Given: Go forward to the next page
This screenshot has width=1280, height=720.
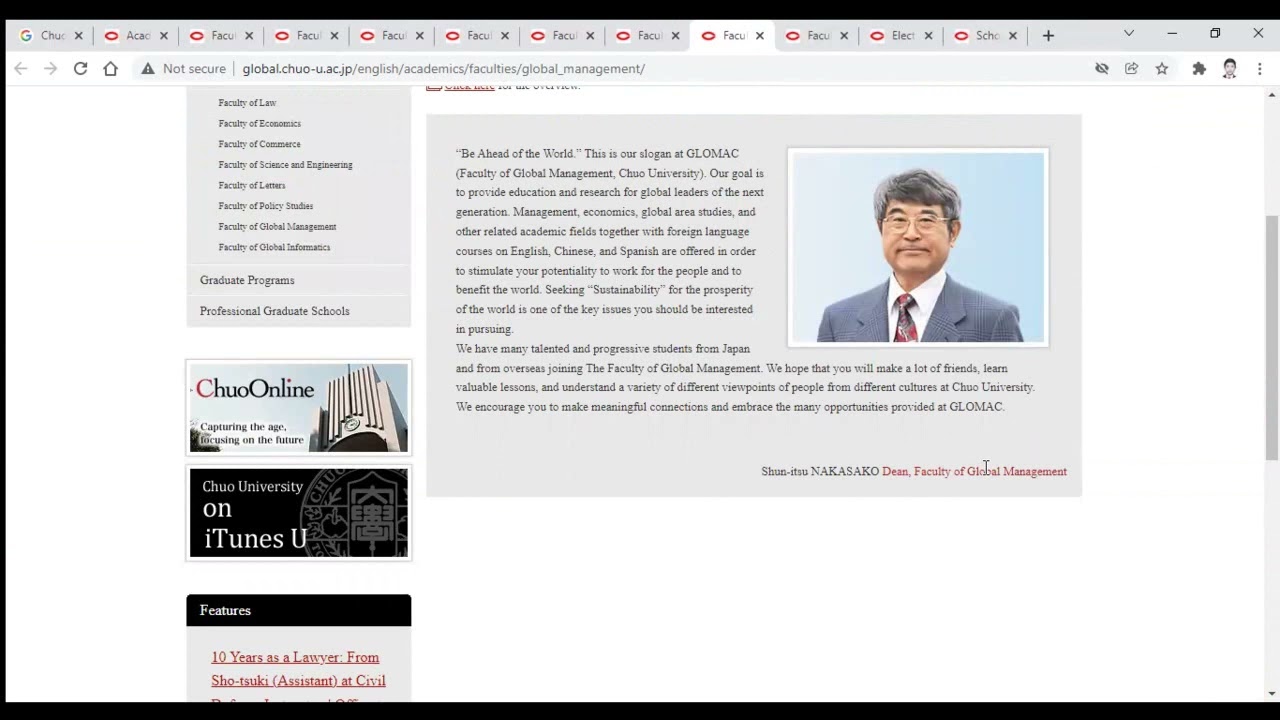Looking at the screenshot, I should pyautogui.click(x=50, y=69).
